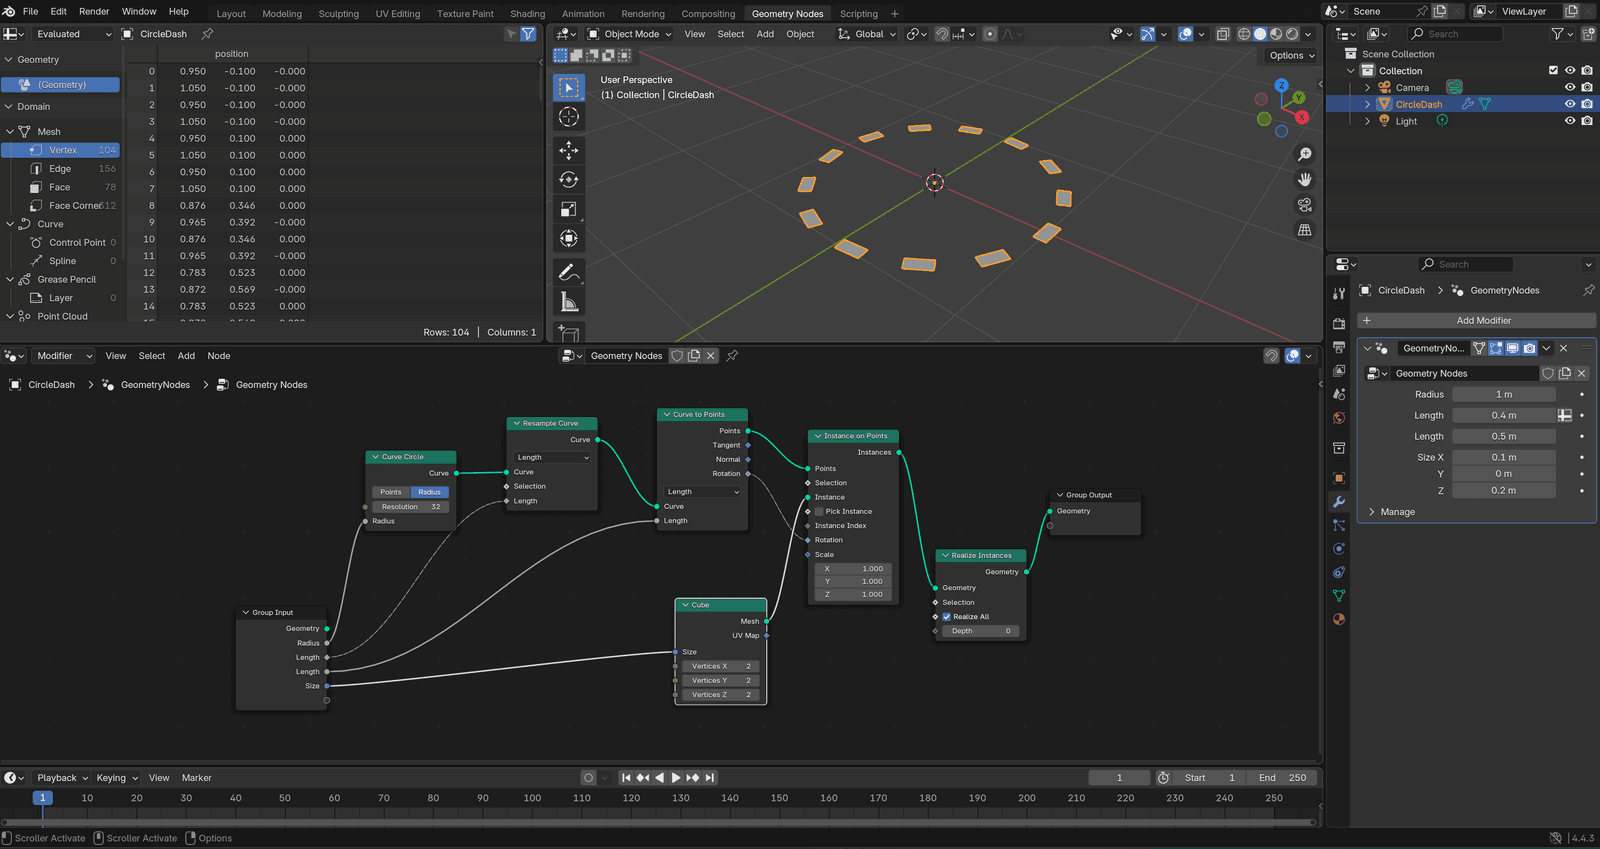Screen dimensions: 1600x849
Task: Toggle camera view icon in viewport
Action: tap(1305, 205)
